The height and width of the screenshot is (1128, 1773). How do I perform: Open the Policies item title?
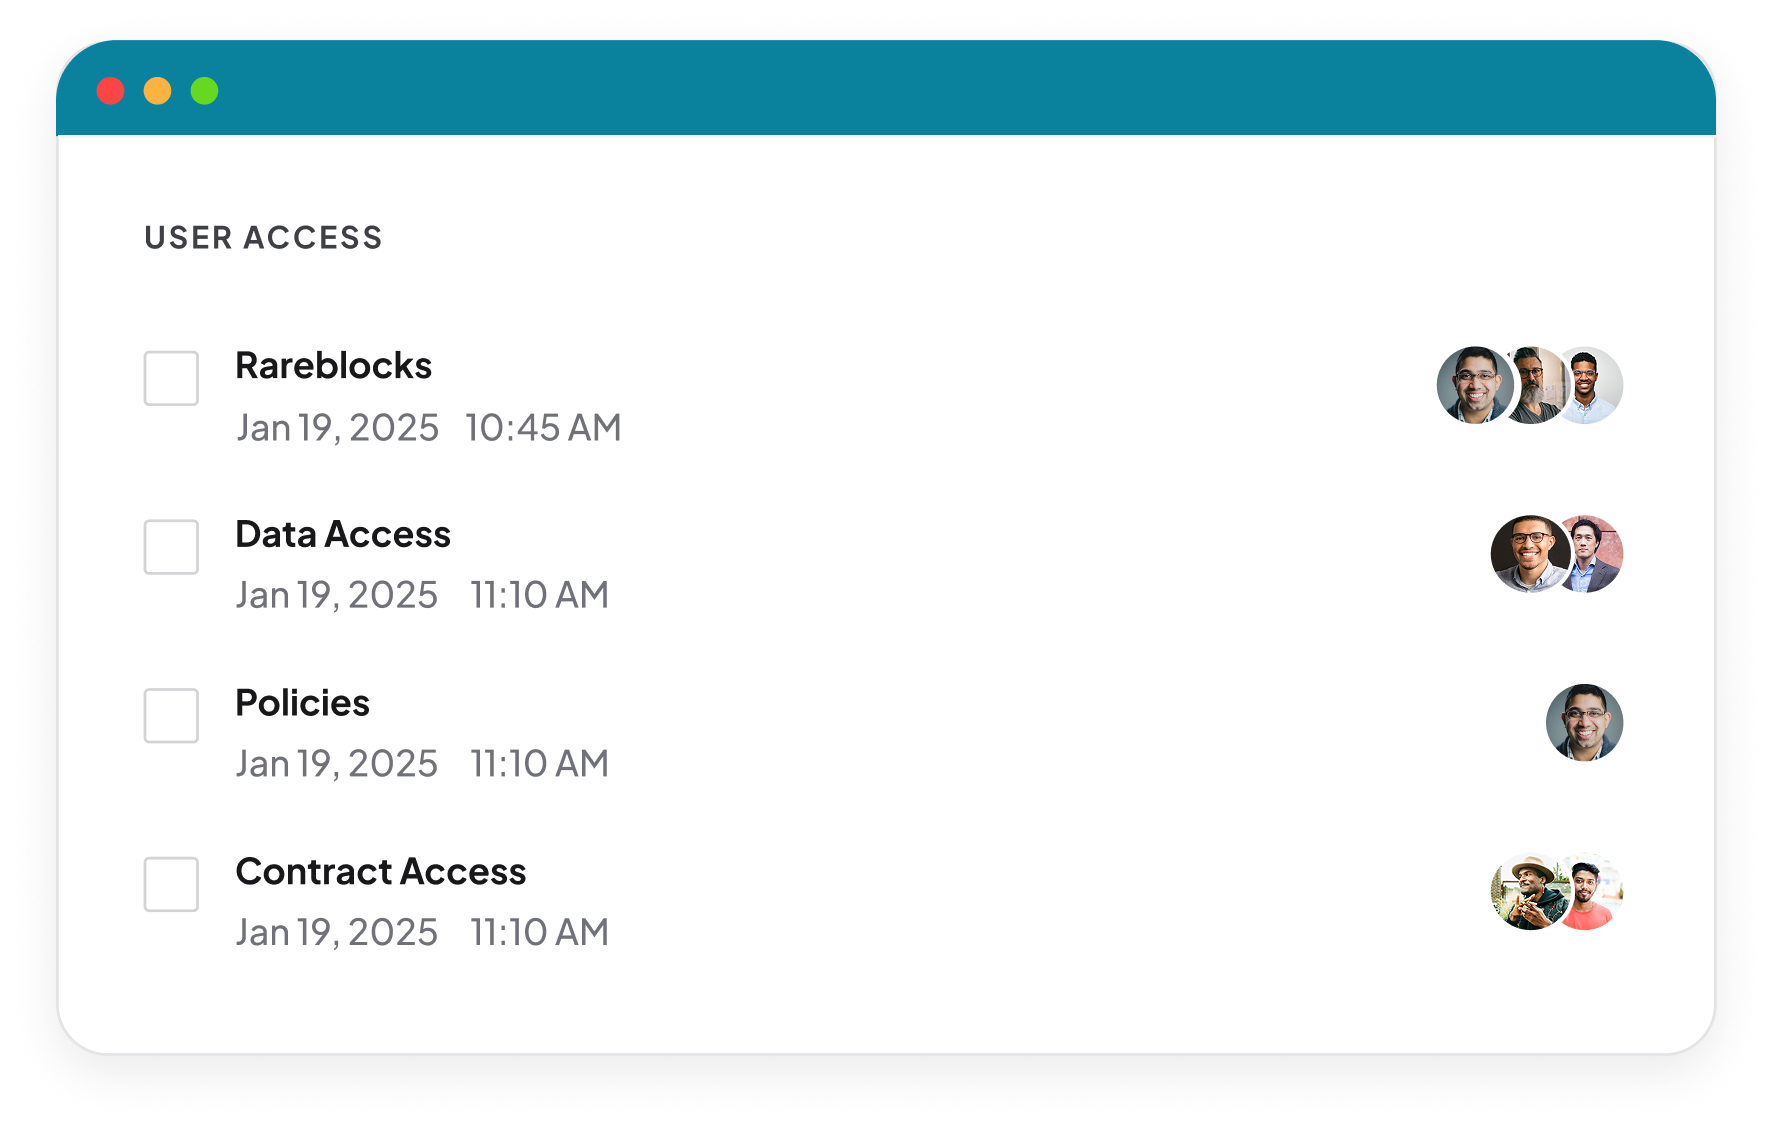coord(302,703)
